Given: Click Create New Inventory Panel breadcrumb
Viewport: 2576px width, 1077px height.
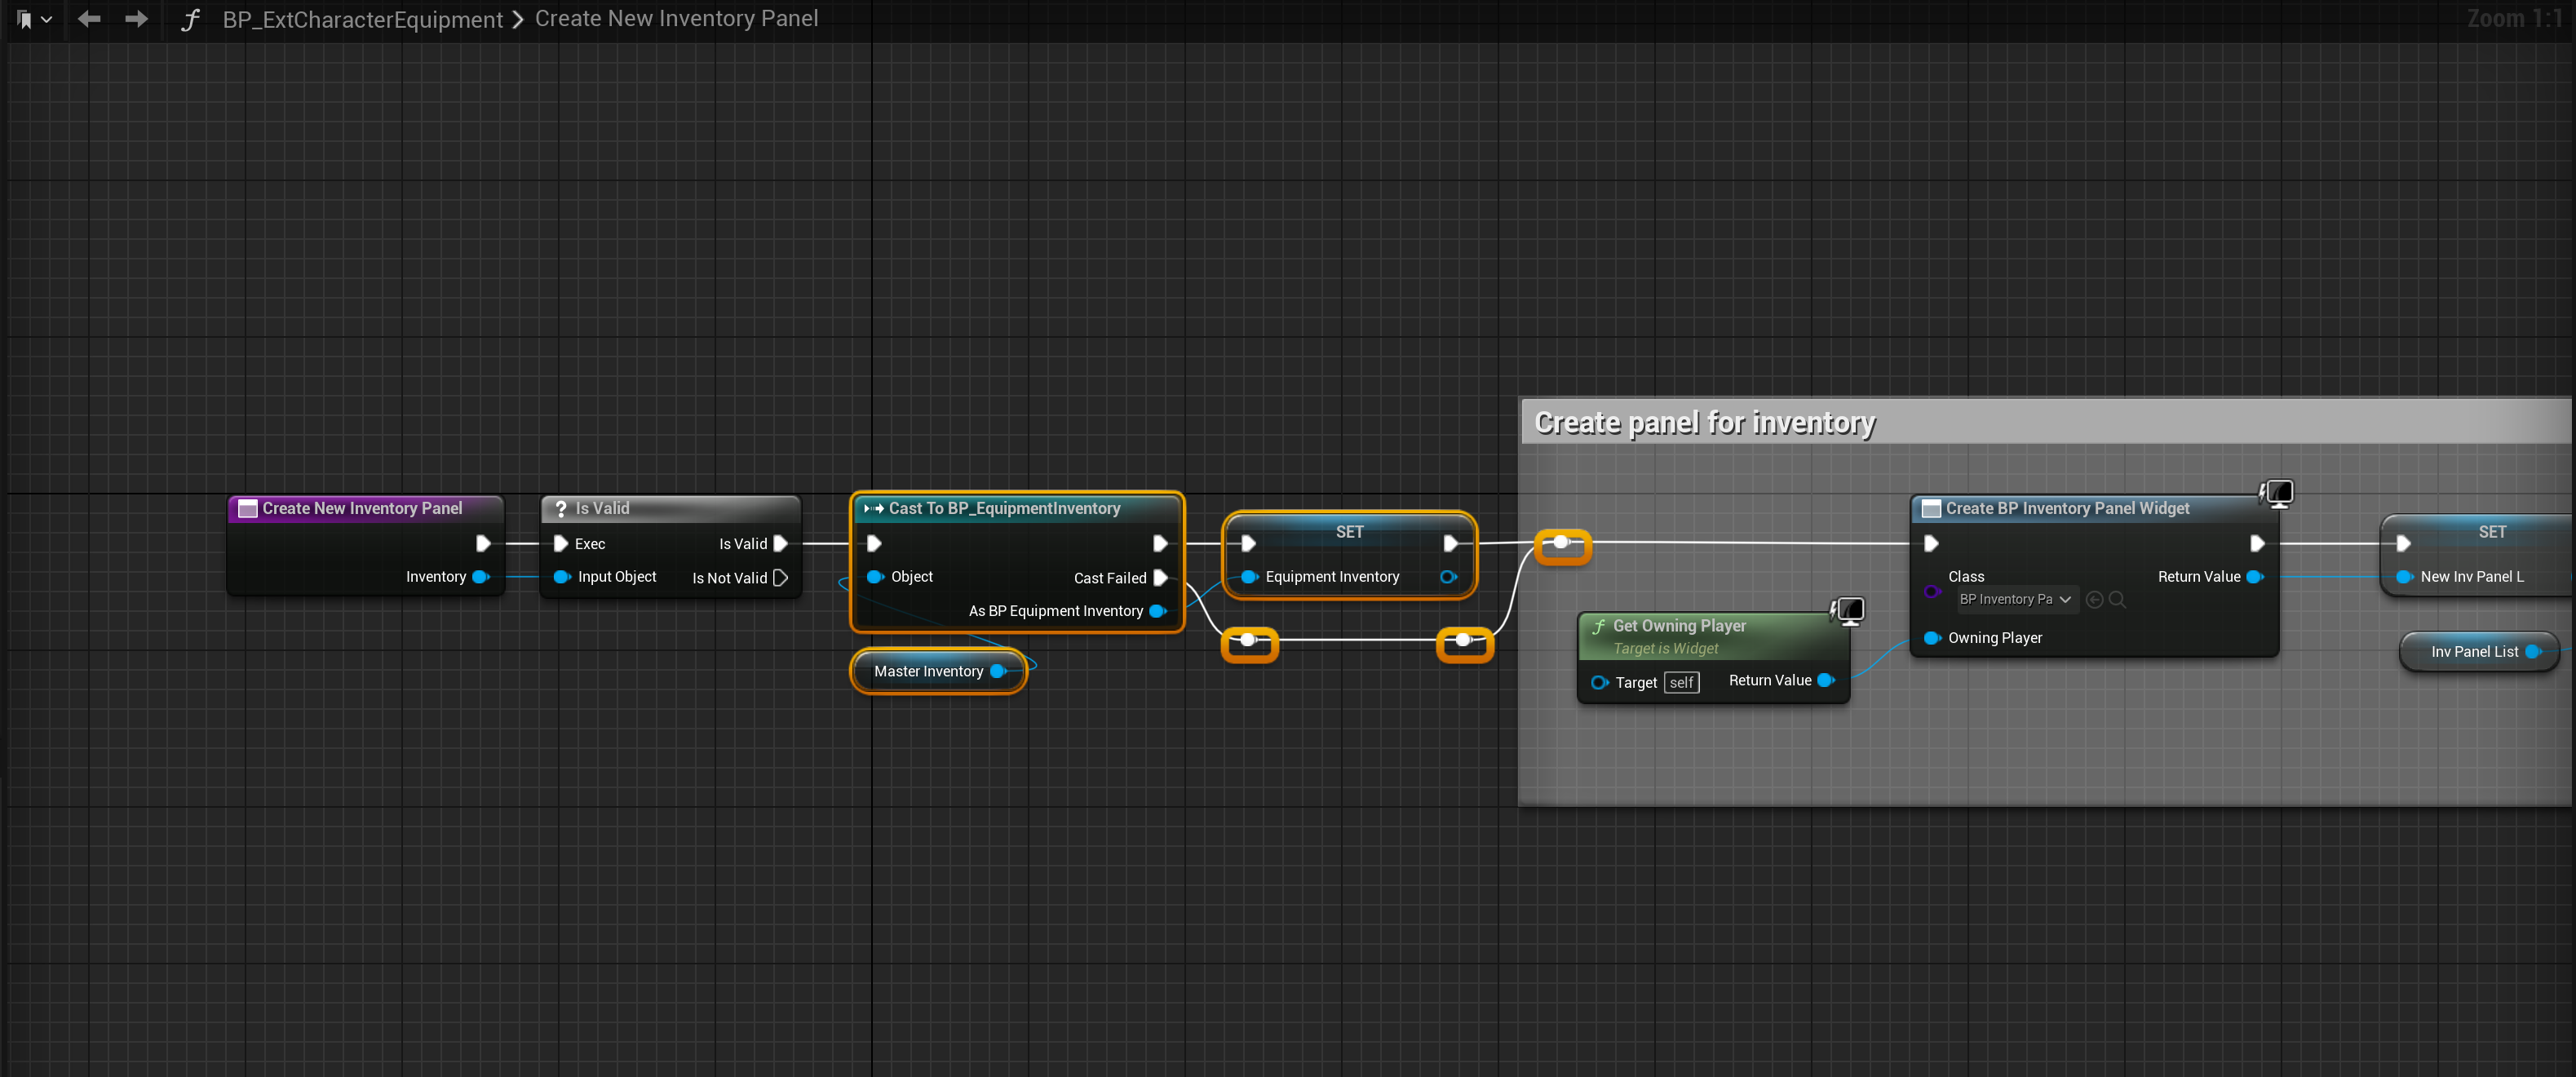Looking at the screenshot, I should point(676,19).
